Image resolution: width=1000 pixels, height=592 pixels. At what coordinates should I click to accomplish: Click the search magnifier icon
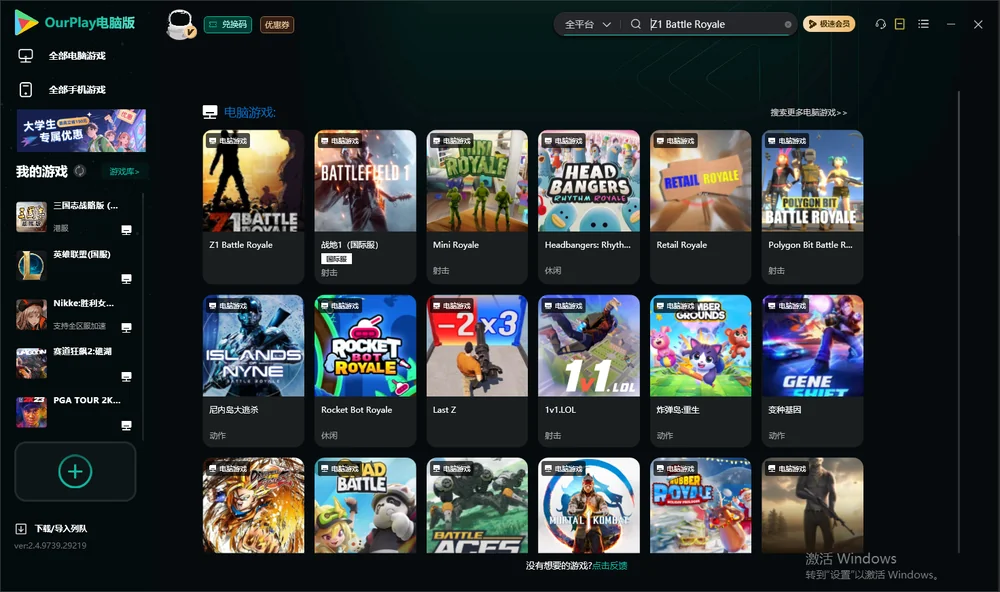click(636, 24)
